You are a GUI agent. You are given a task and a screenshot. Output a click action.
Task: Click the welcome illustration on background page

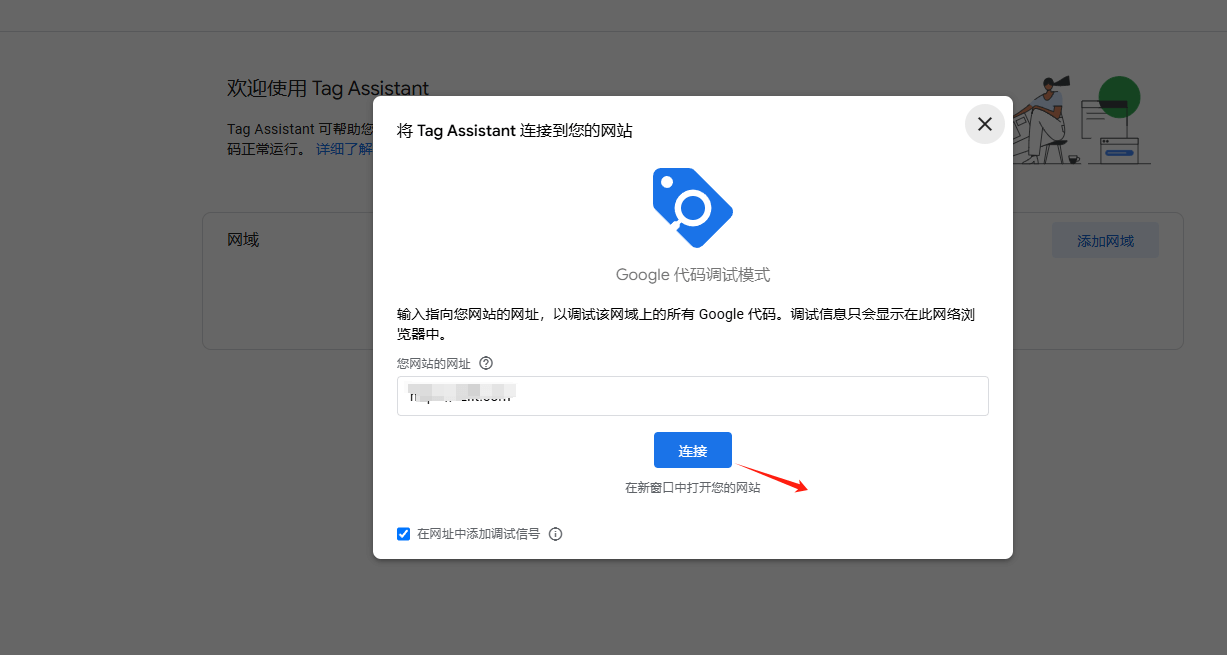click(x=1080, y=120)
